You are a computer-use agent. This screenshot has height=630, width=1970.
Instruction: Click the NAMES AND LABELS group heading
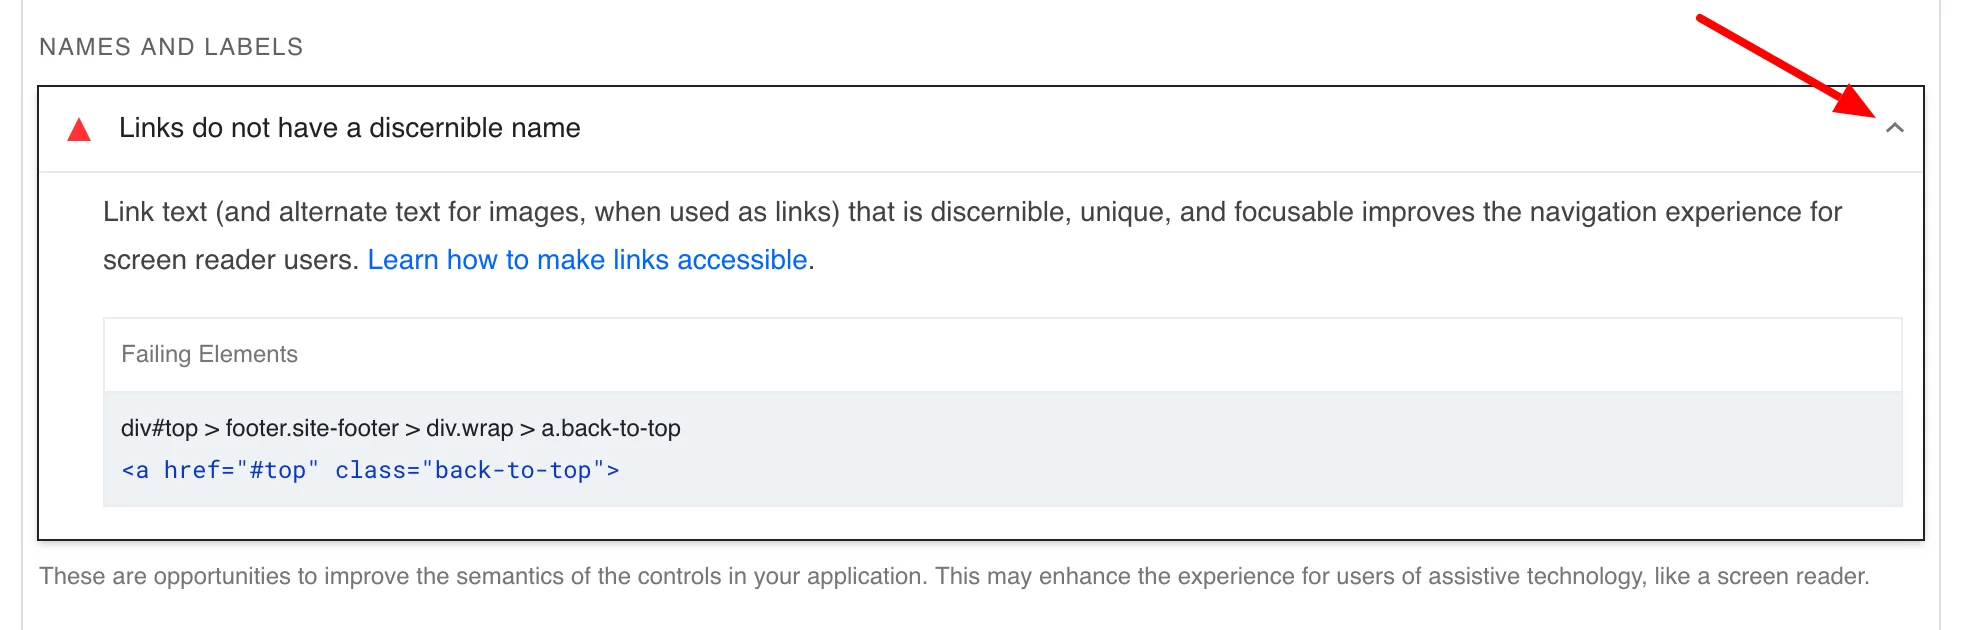click(x=171, y=47)
